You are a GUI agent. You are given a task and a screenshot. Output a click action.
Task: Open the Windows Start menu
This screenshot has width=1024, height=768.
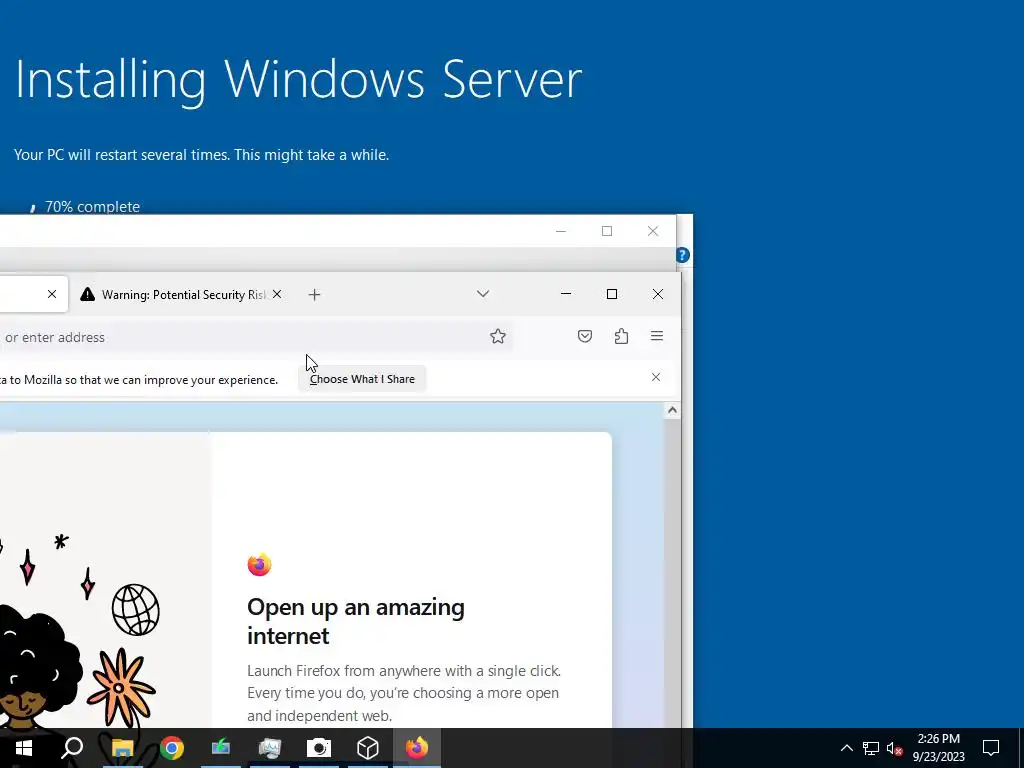tap(24, 748)
